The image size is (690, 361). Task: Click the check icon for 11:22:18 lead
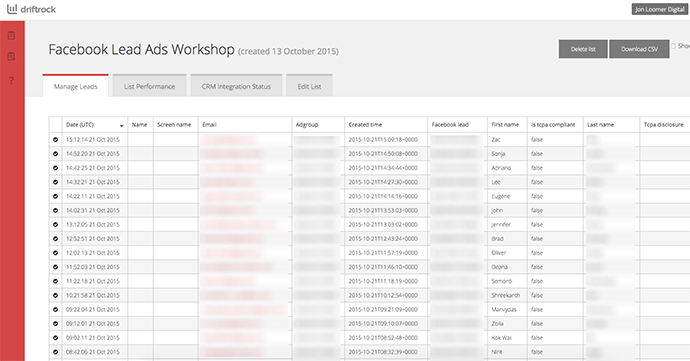(x=55, y=281)
